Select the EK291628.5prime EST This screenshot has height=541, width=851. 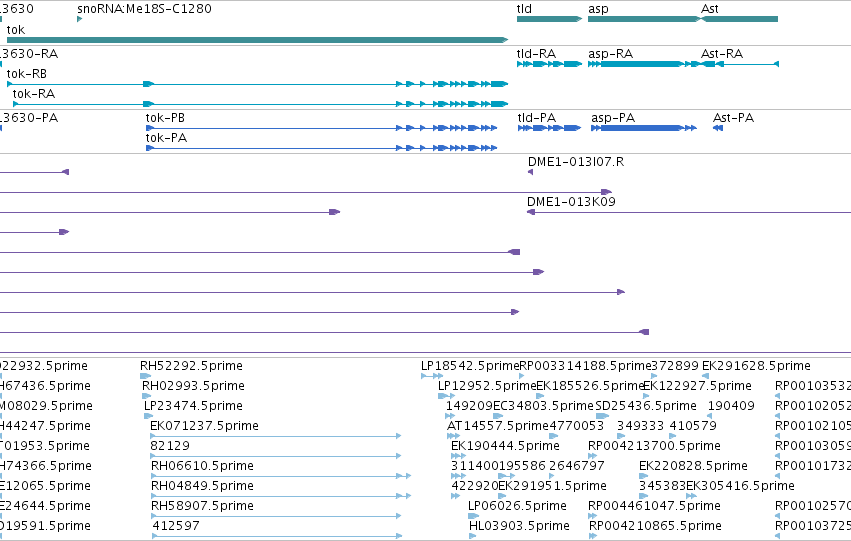click(705, 376)
